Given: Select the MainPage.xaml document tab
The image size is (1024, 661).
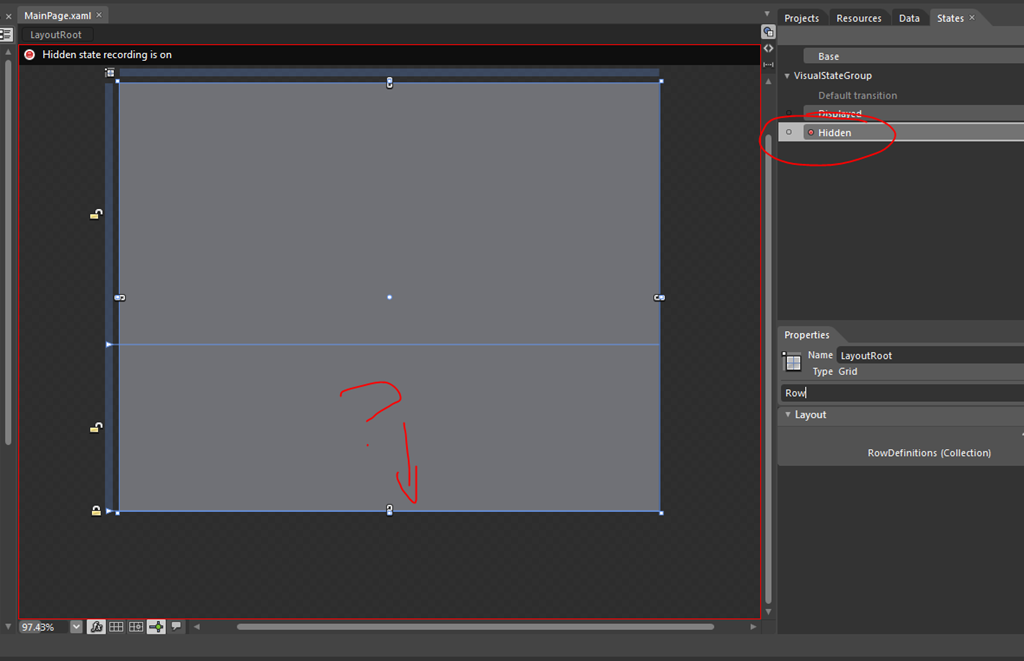Looking at the screenshot, I should 57,16.
